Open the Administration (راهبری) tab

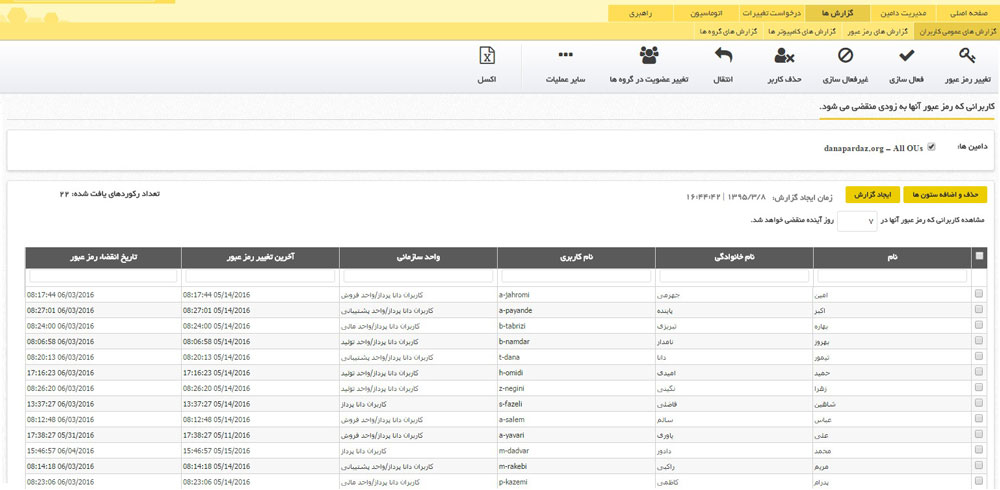640,13
